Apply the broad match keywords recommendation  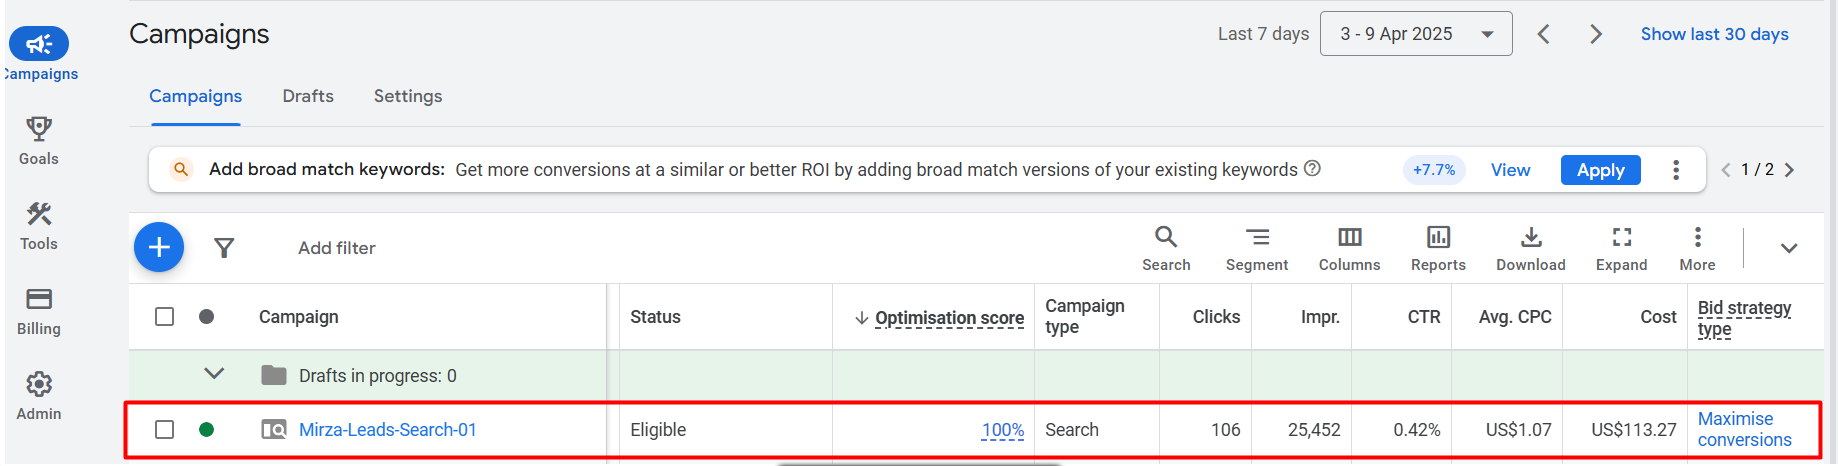(1600, 170)
